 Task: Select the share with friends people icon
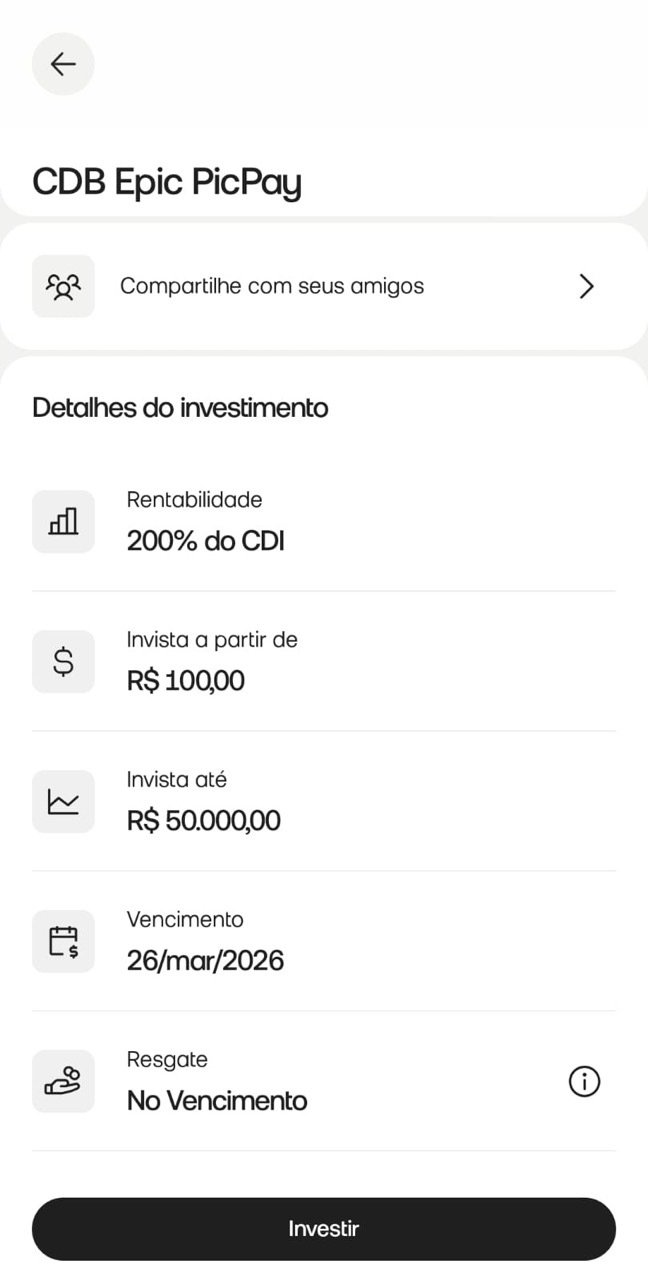(x=63, y=287)
